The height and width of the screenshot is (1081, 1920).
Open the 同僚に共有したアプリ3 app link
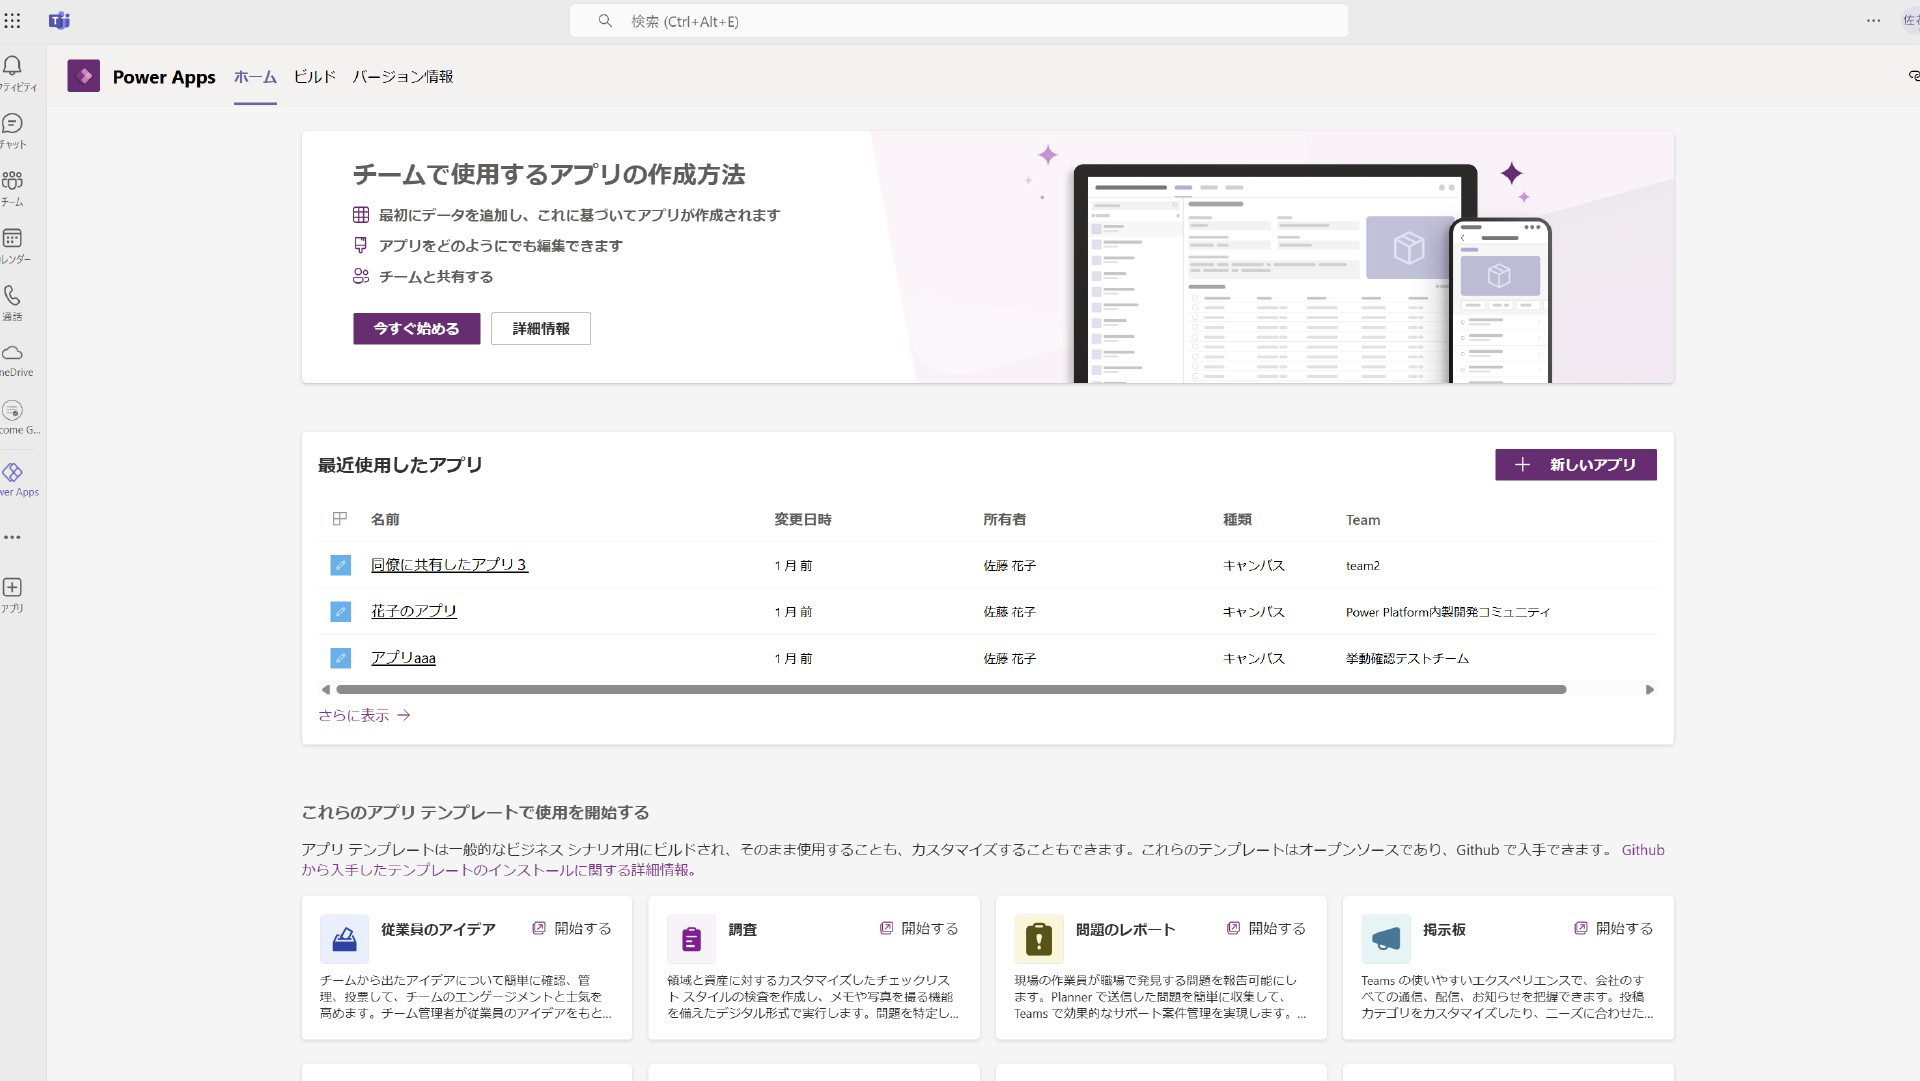[x=449, y=565]
